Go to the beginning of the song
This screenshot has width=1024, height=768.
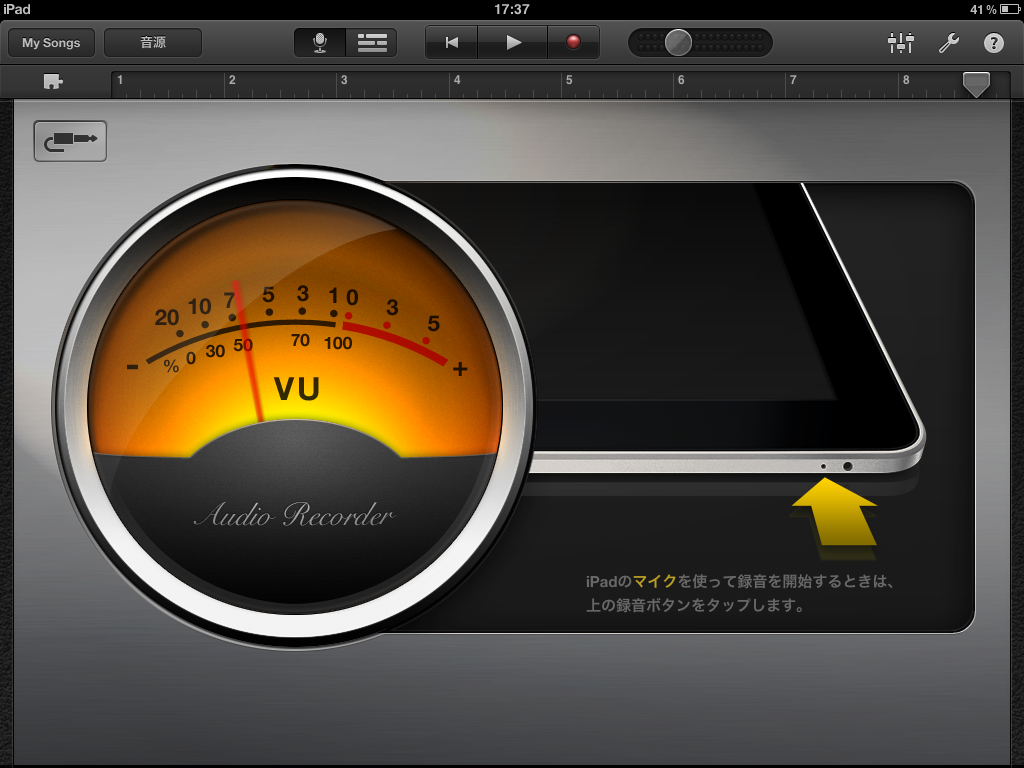click(451, 43)
